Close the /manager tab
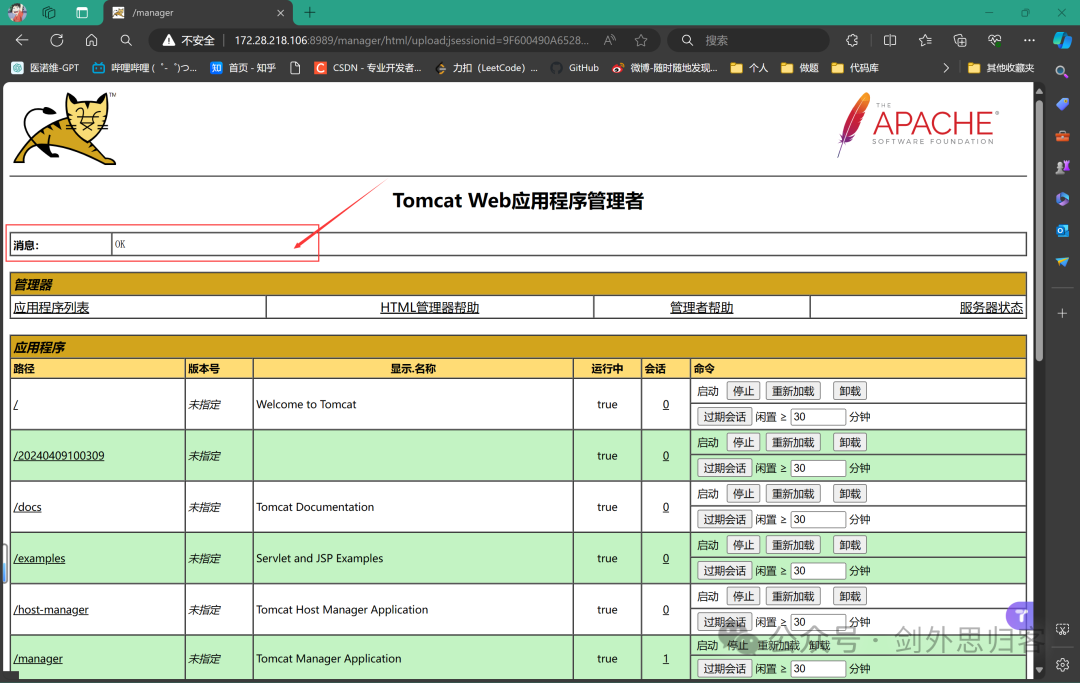Viewport: 1080px width, 683px height. (280, 12)
